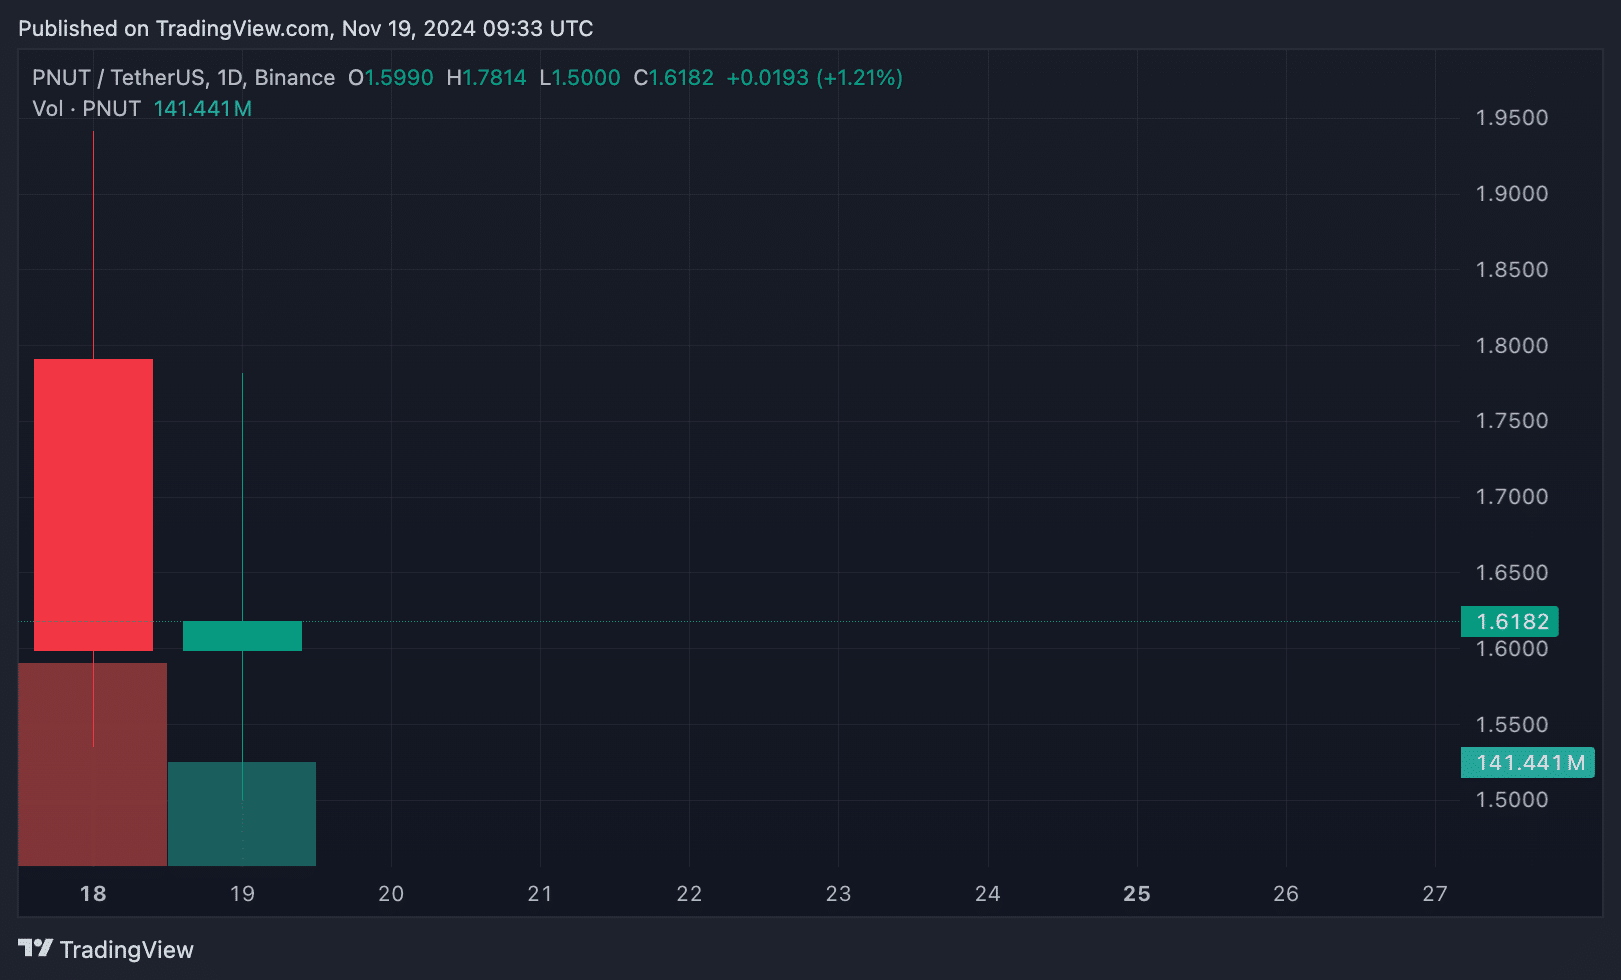Viewport: 1621px width, 980px height.
Task: Select the red Nov 18 candlestick body
Action: coord(93,505)
